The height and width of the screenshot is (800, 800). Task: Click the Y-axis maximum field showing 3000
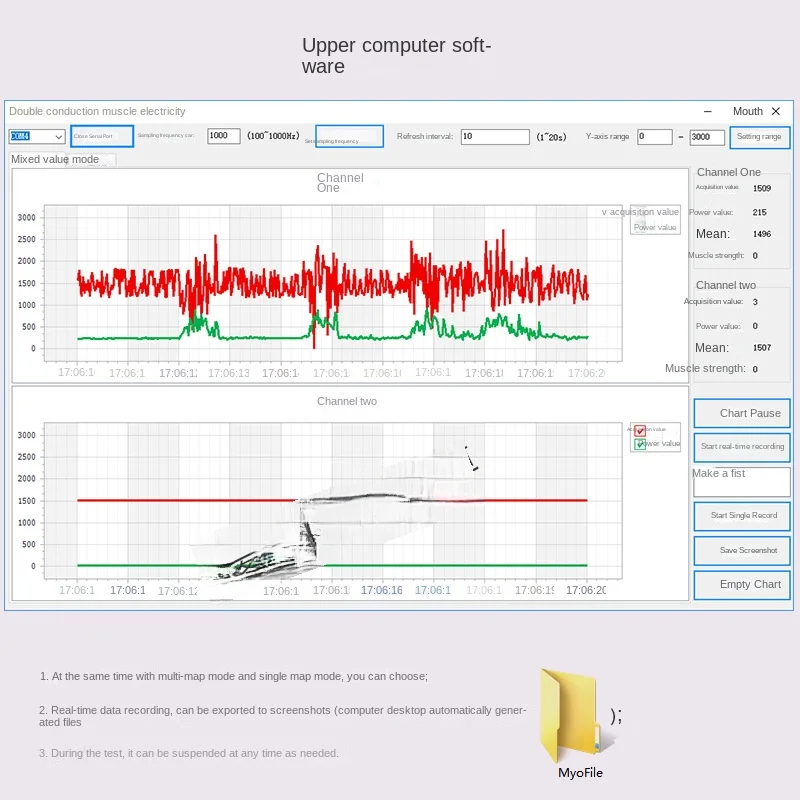707,137
